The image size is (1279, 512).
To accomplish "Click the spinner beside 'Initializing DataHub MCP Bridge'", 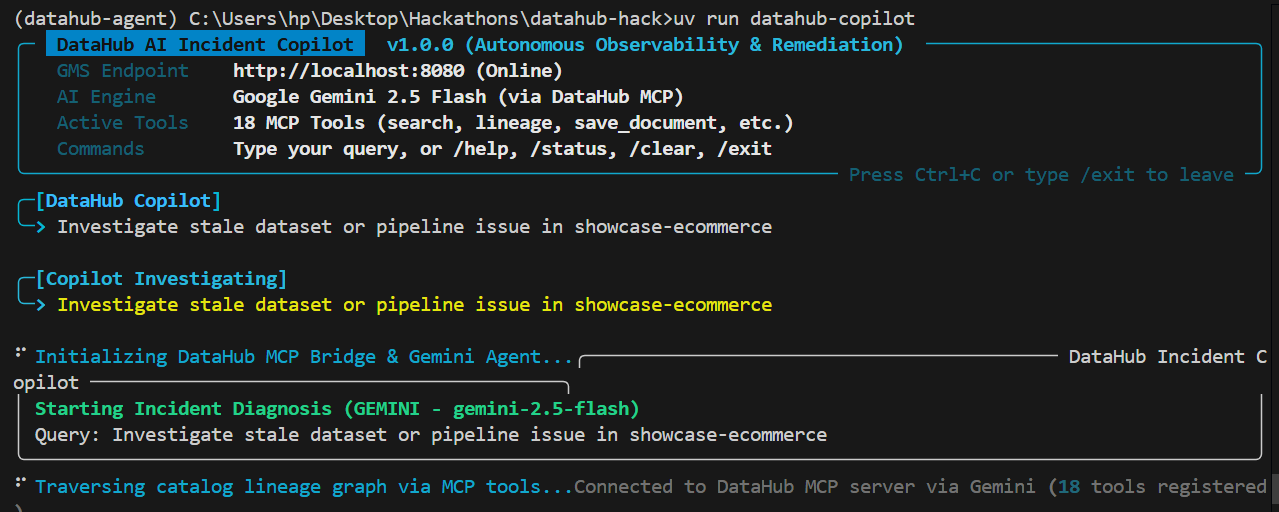I will (x=20, y=354).
